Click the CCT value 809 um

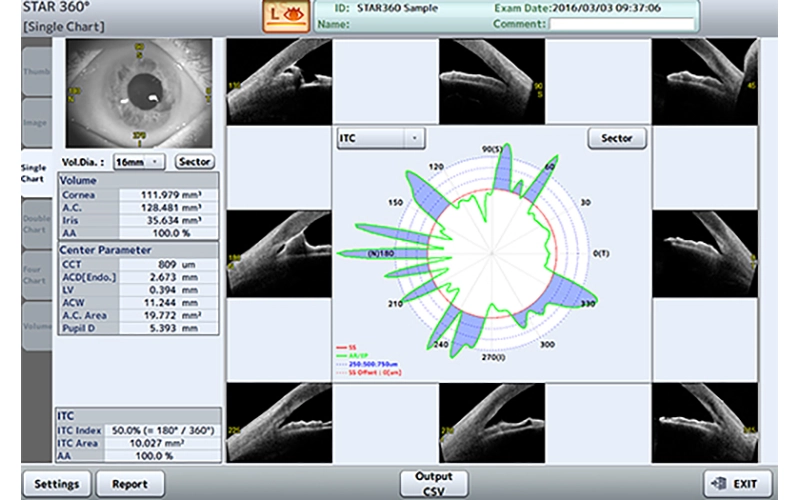coord(177,264)
